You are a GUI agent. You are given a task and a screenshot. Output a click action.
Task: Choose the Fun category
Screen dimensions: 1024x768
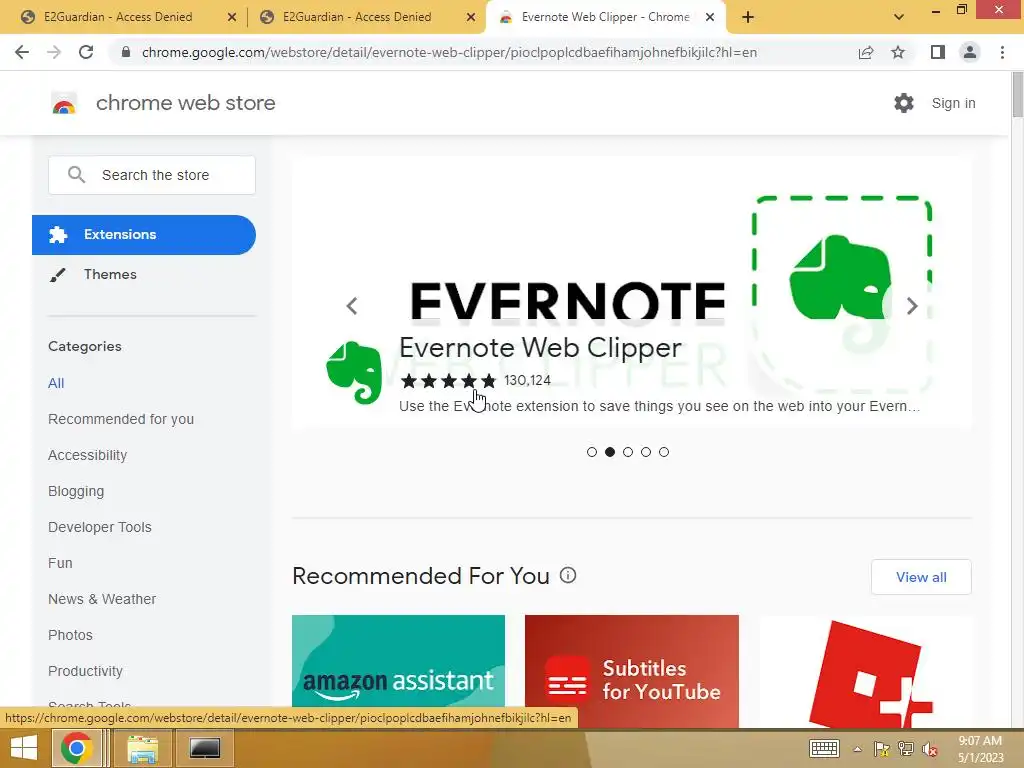click(x=60, y=563)
